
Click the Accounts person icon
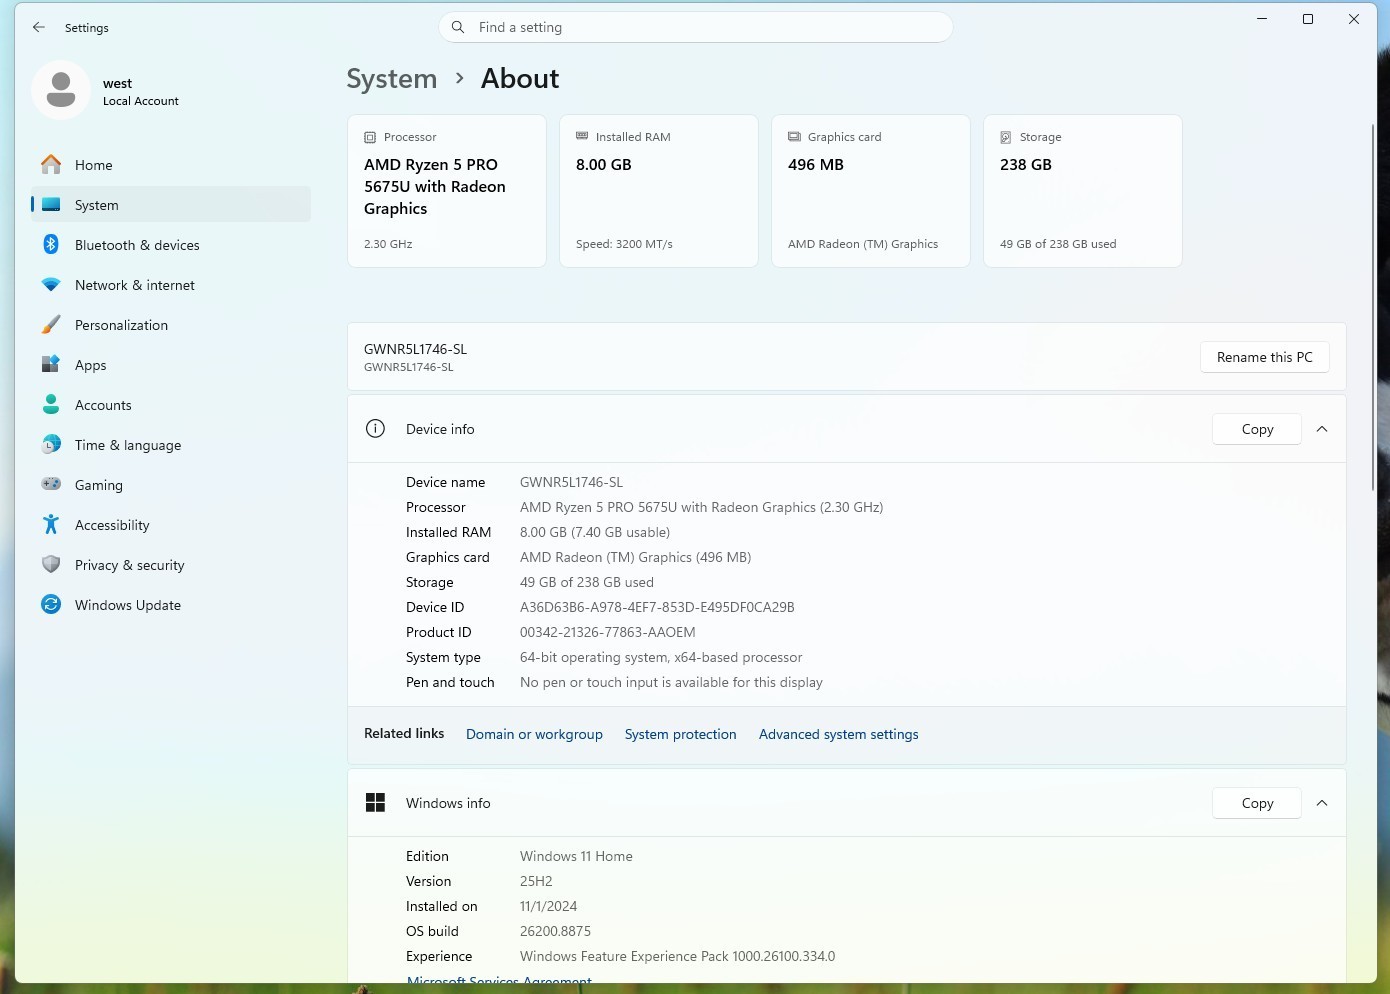[x=51, y=405]
